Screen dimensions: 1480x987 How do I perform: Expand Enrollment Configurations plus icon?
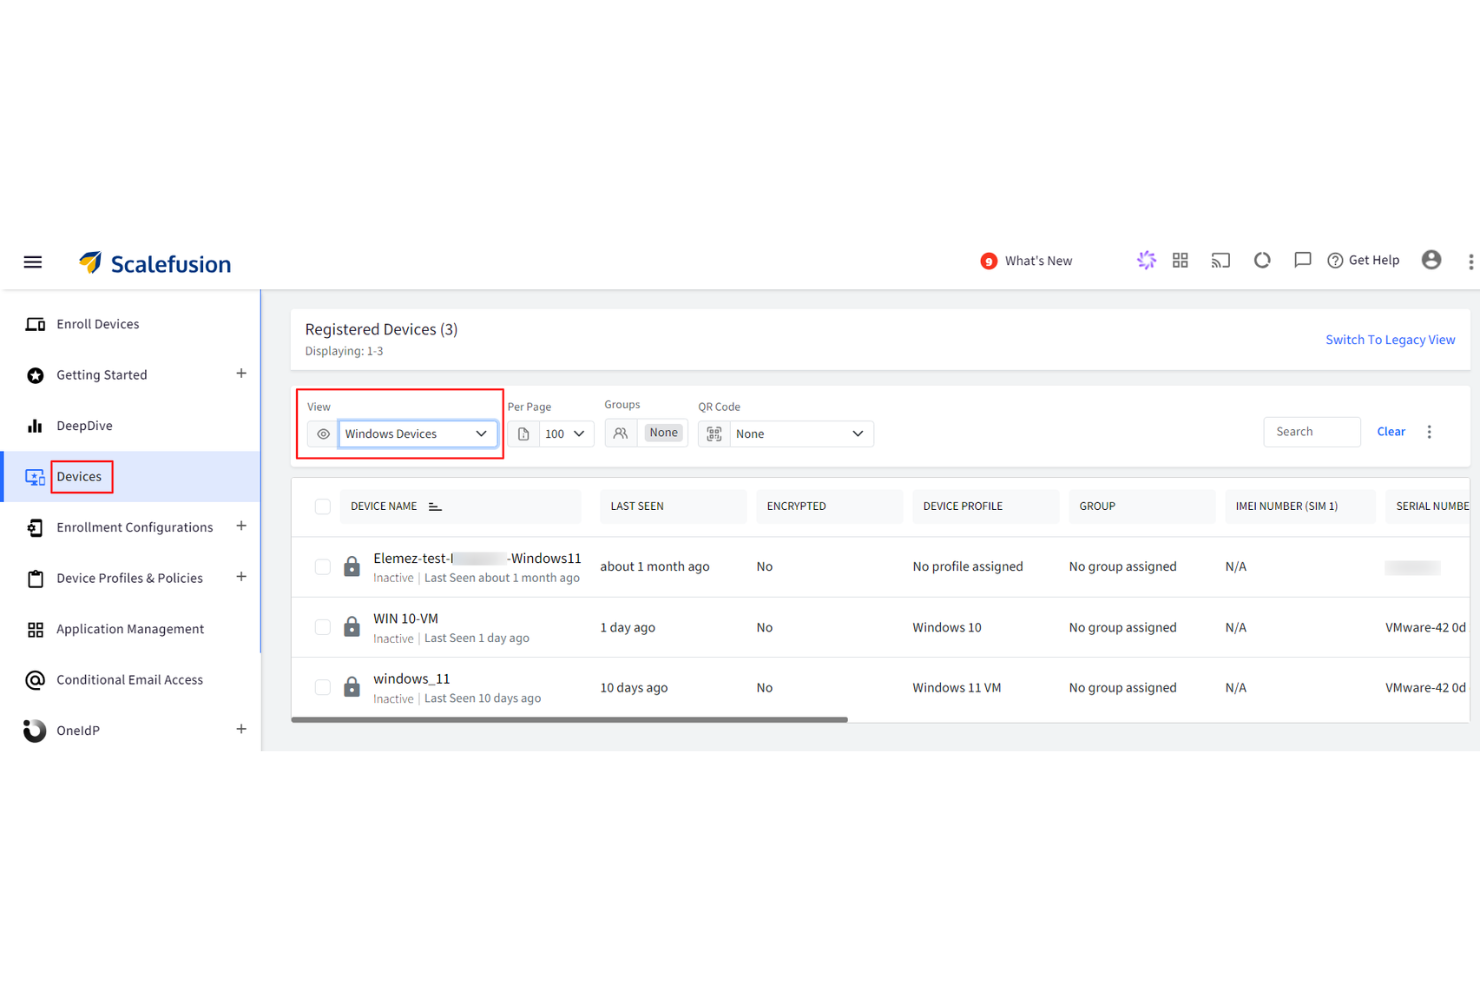241,526
